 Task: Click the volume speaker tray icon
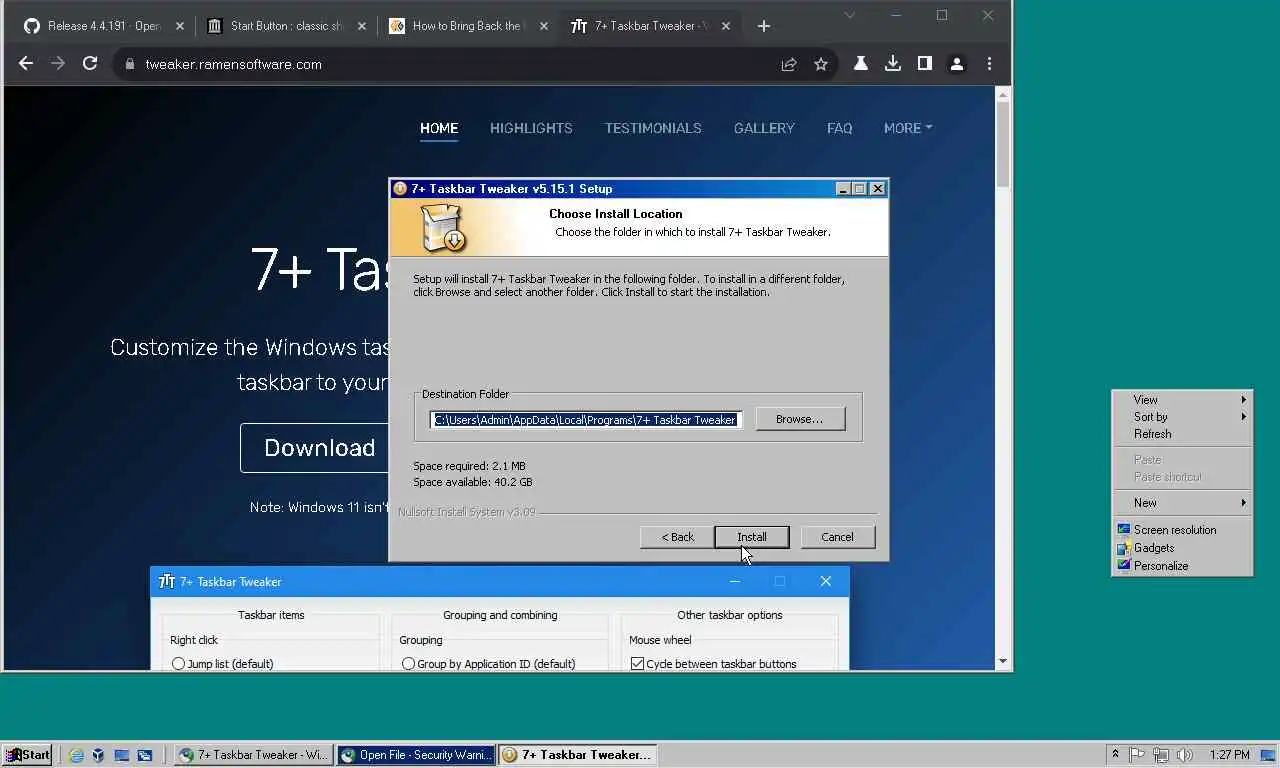[1185, 755]
